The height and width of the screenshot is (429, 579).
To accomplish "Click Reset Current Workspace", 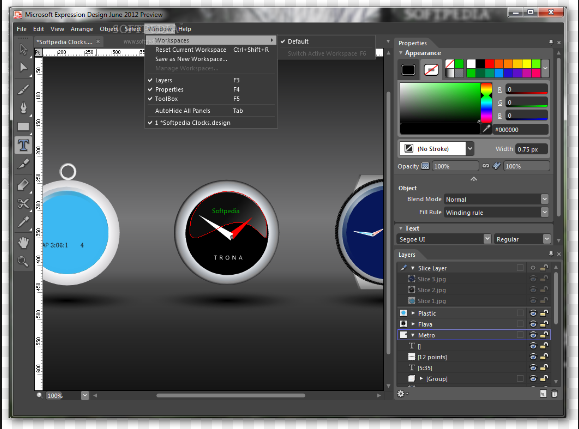I will (211, 49).
